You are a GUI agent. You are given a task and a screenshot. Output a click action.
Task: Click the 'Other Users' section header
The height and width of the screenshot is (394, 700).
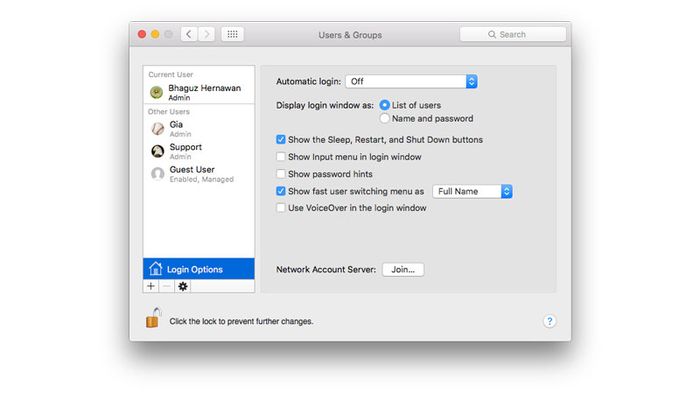click(169, 112)
